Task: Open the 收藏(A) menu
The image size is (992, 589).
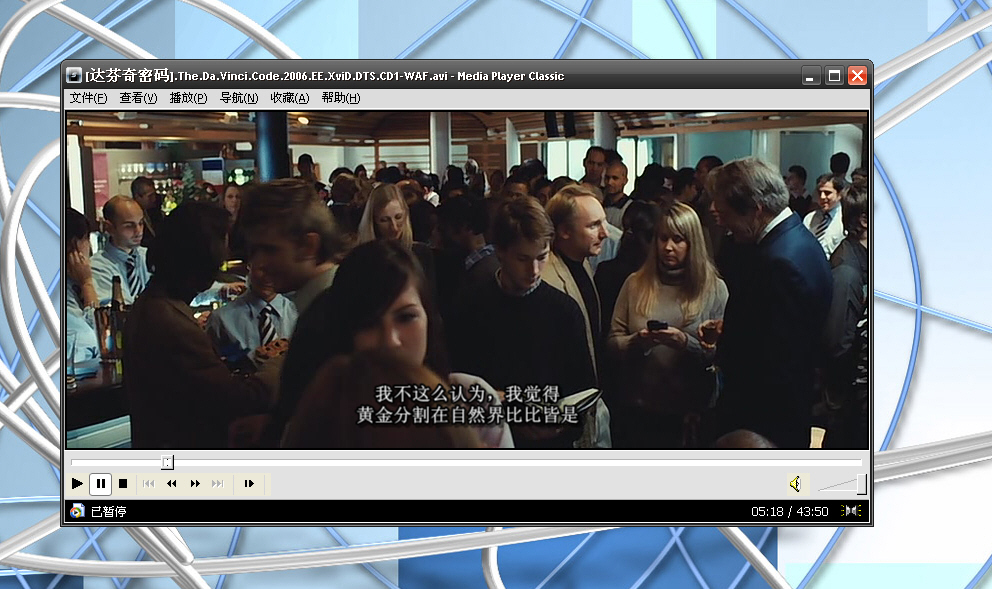Action: click(290, 98)
